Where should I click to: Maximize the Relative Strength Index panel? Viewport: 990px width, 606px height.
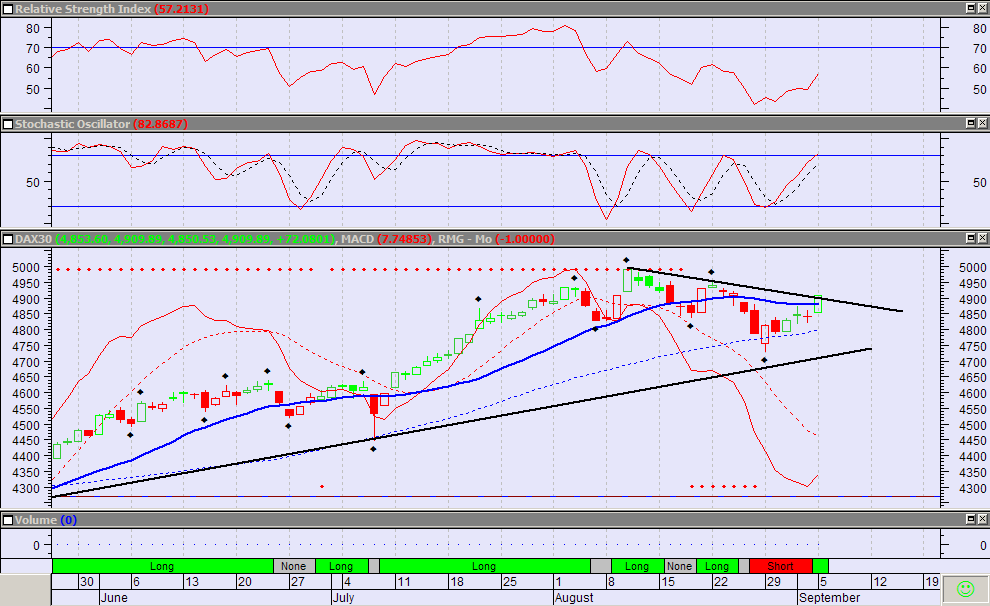click(969, 8)
